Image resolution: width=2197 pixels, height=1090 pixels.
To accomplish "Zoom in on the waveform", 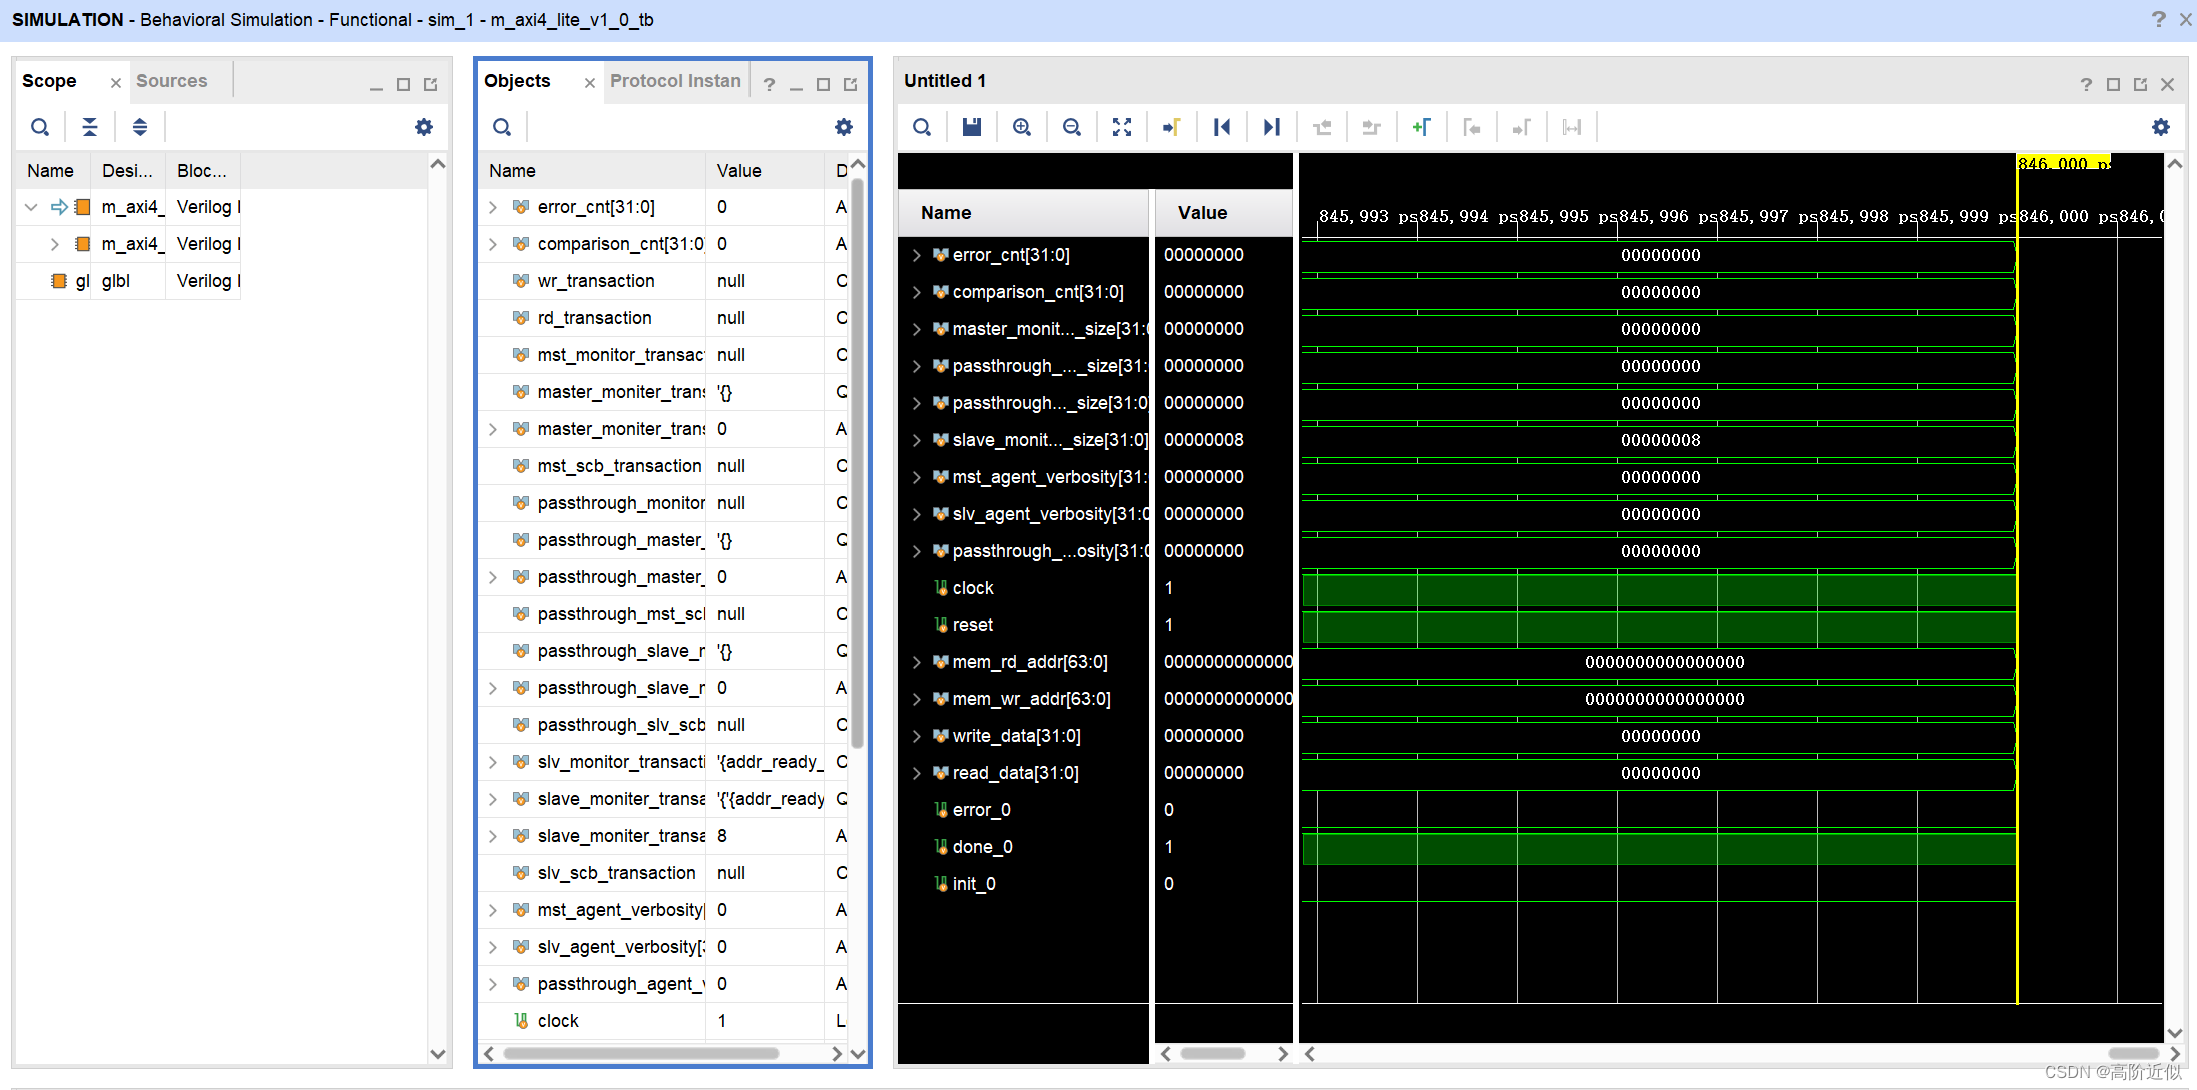I will 1021,127.
